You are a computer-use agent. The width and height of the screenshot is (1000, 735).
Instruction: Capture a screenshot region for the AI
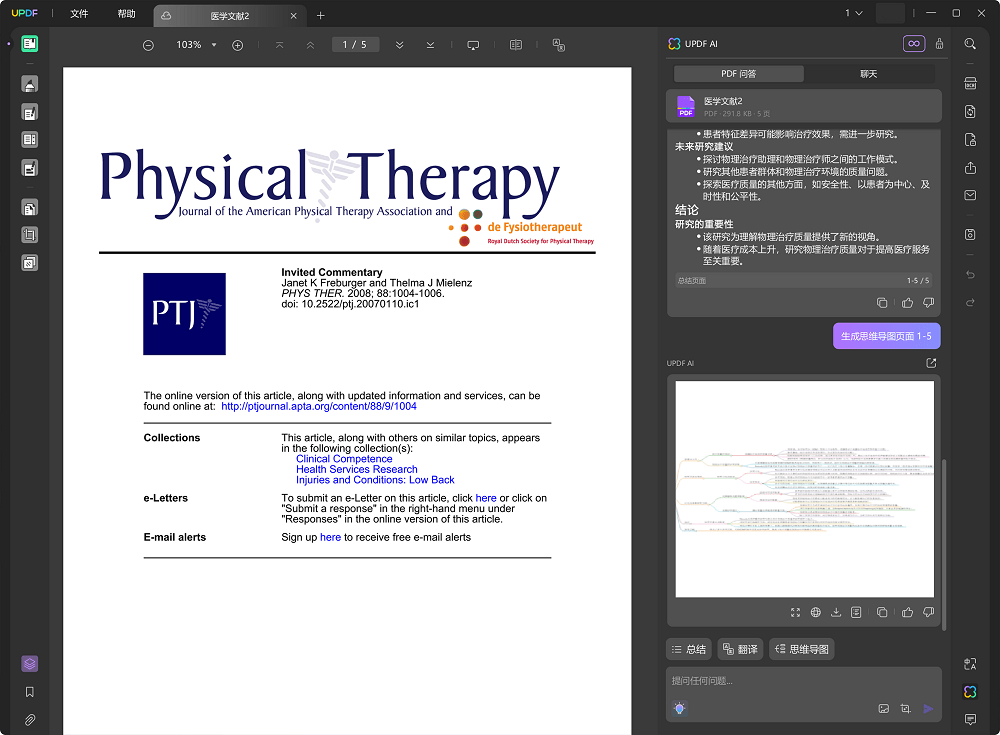[906, 709]
